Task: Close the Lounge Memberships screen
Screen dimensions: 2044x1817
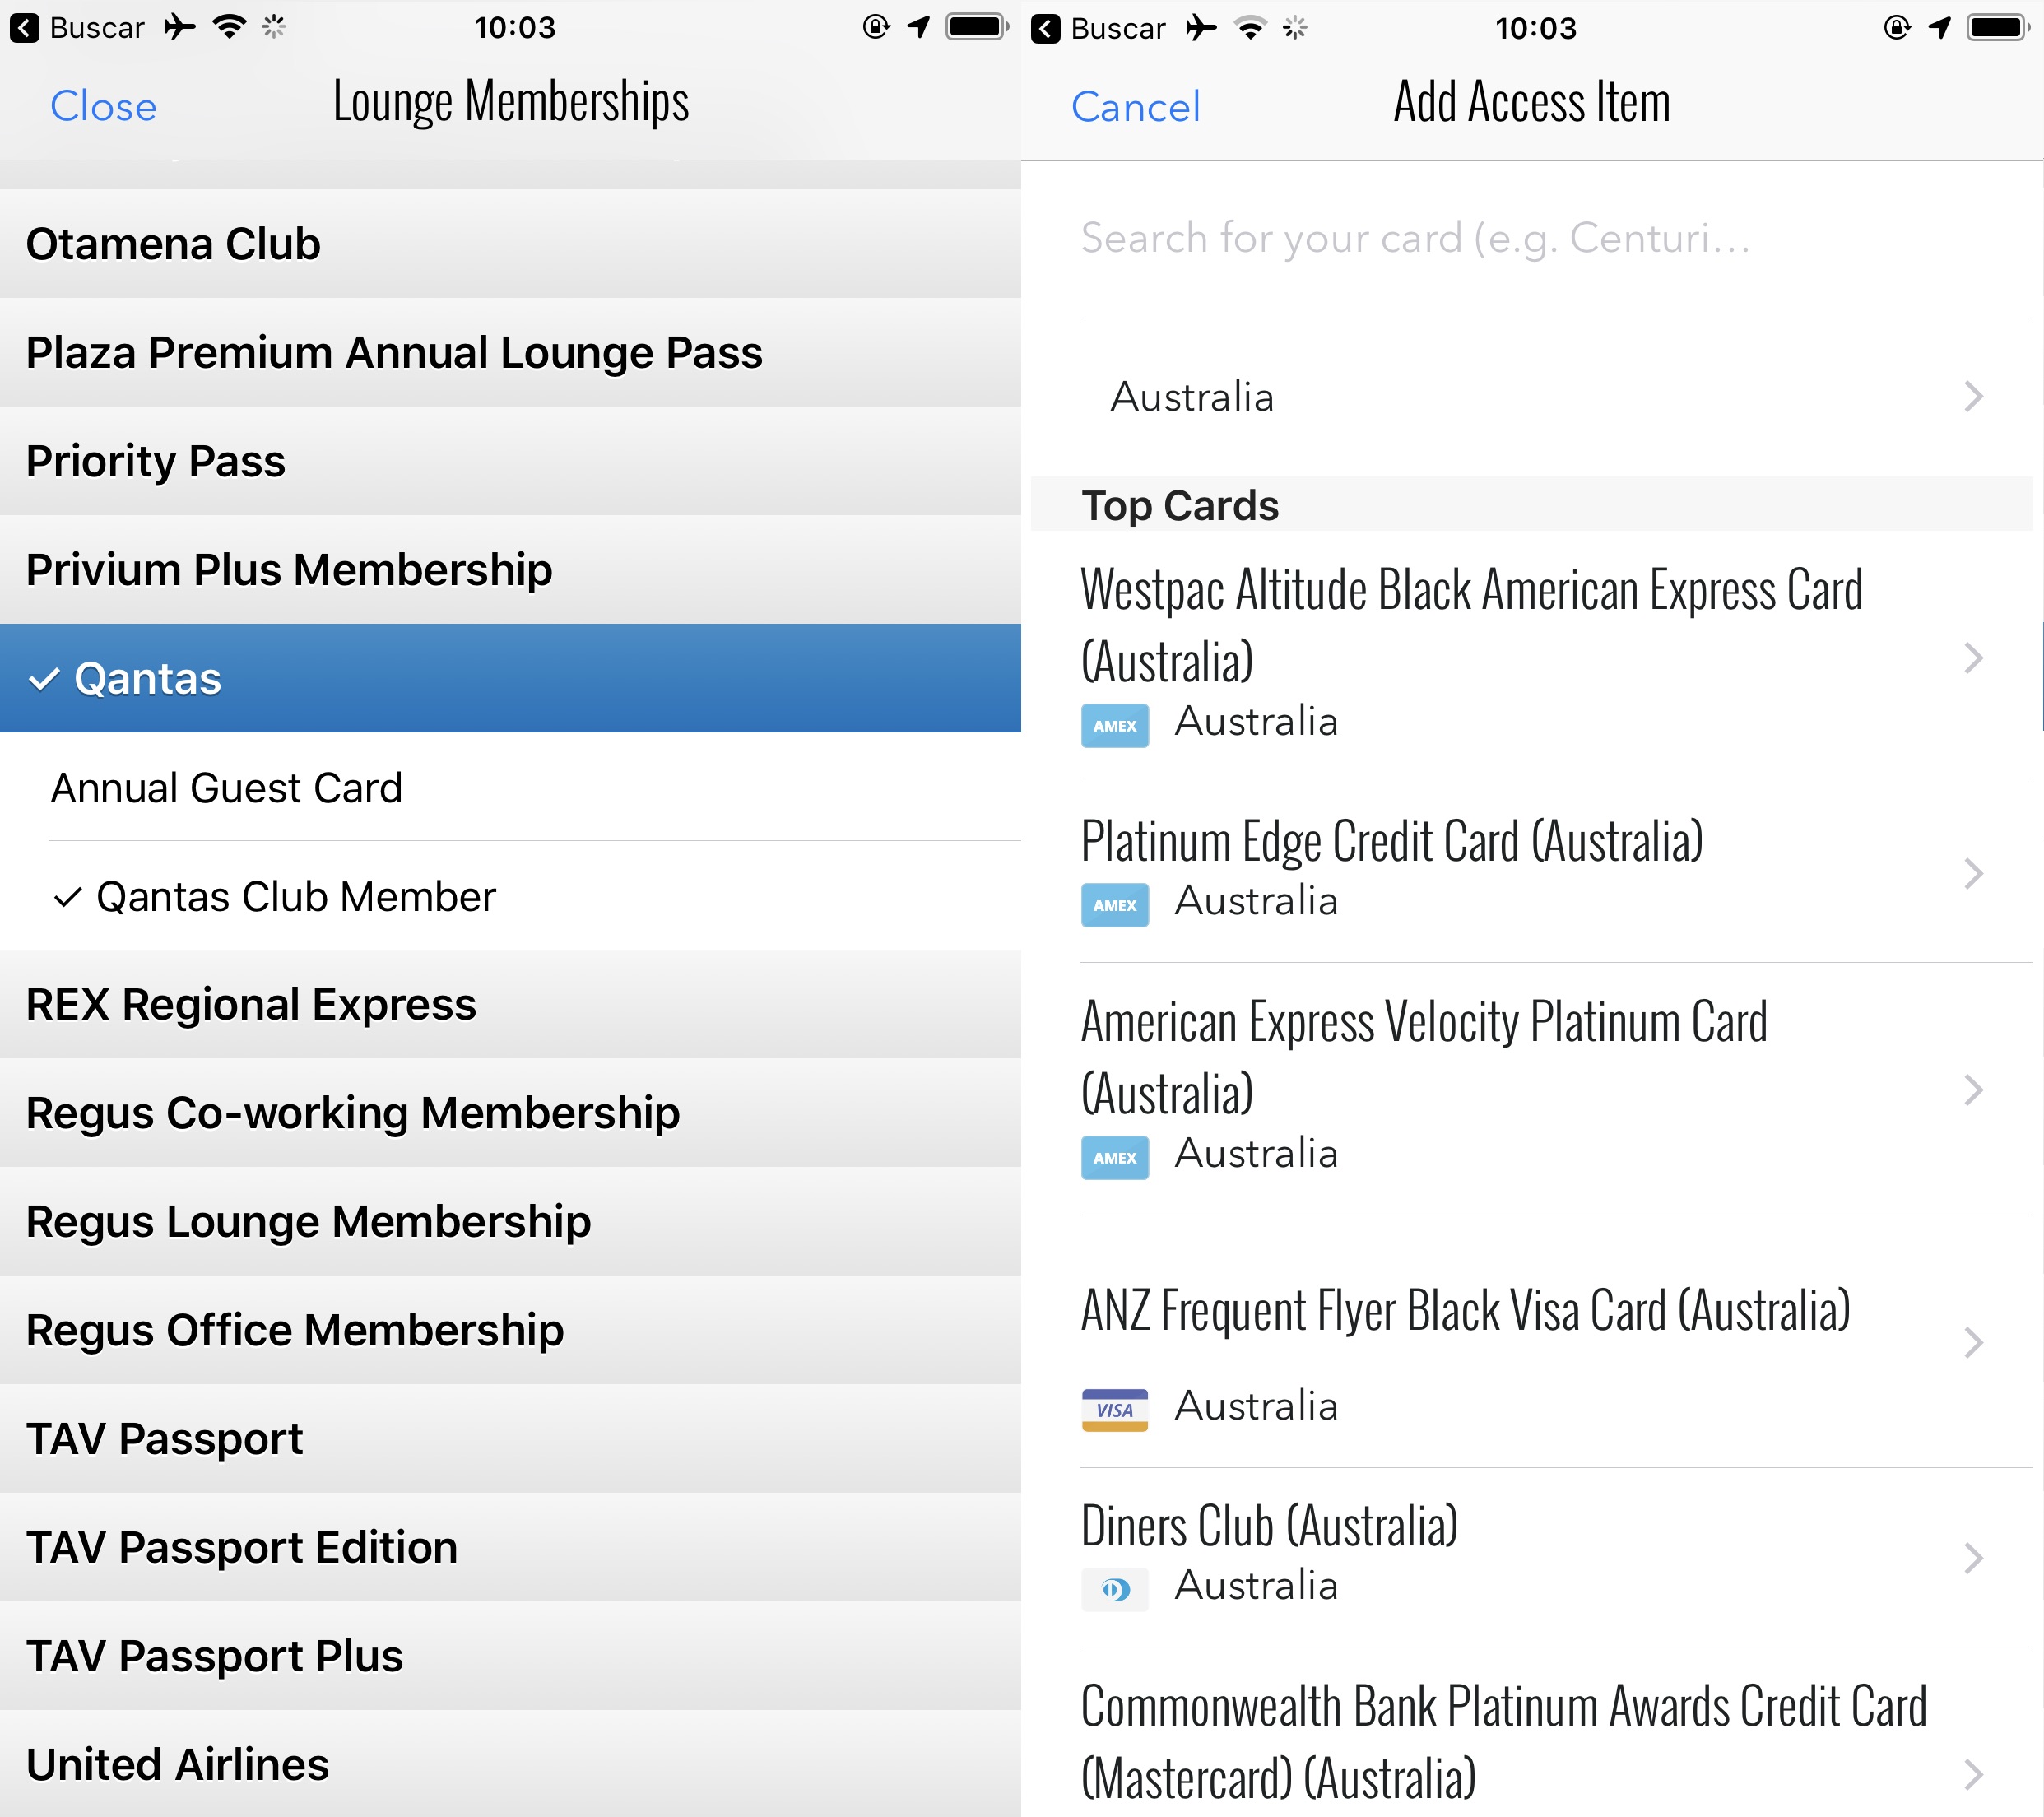Action: pyautogui.click(x=103, y=106)
